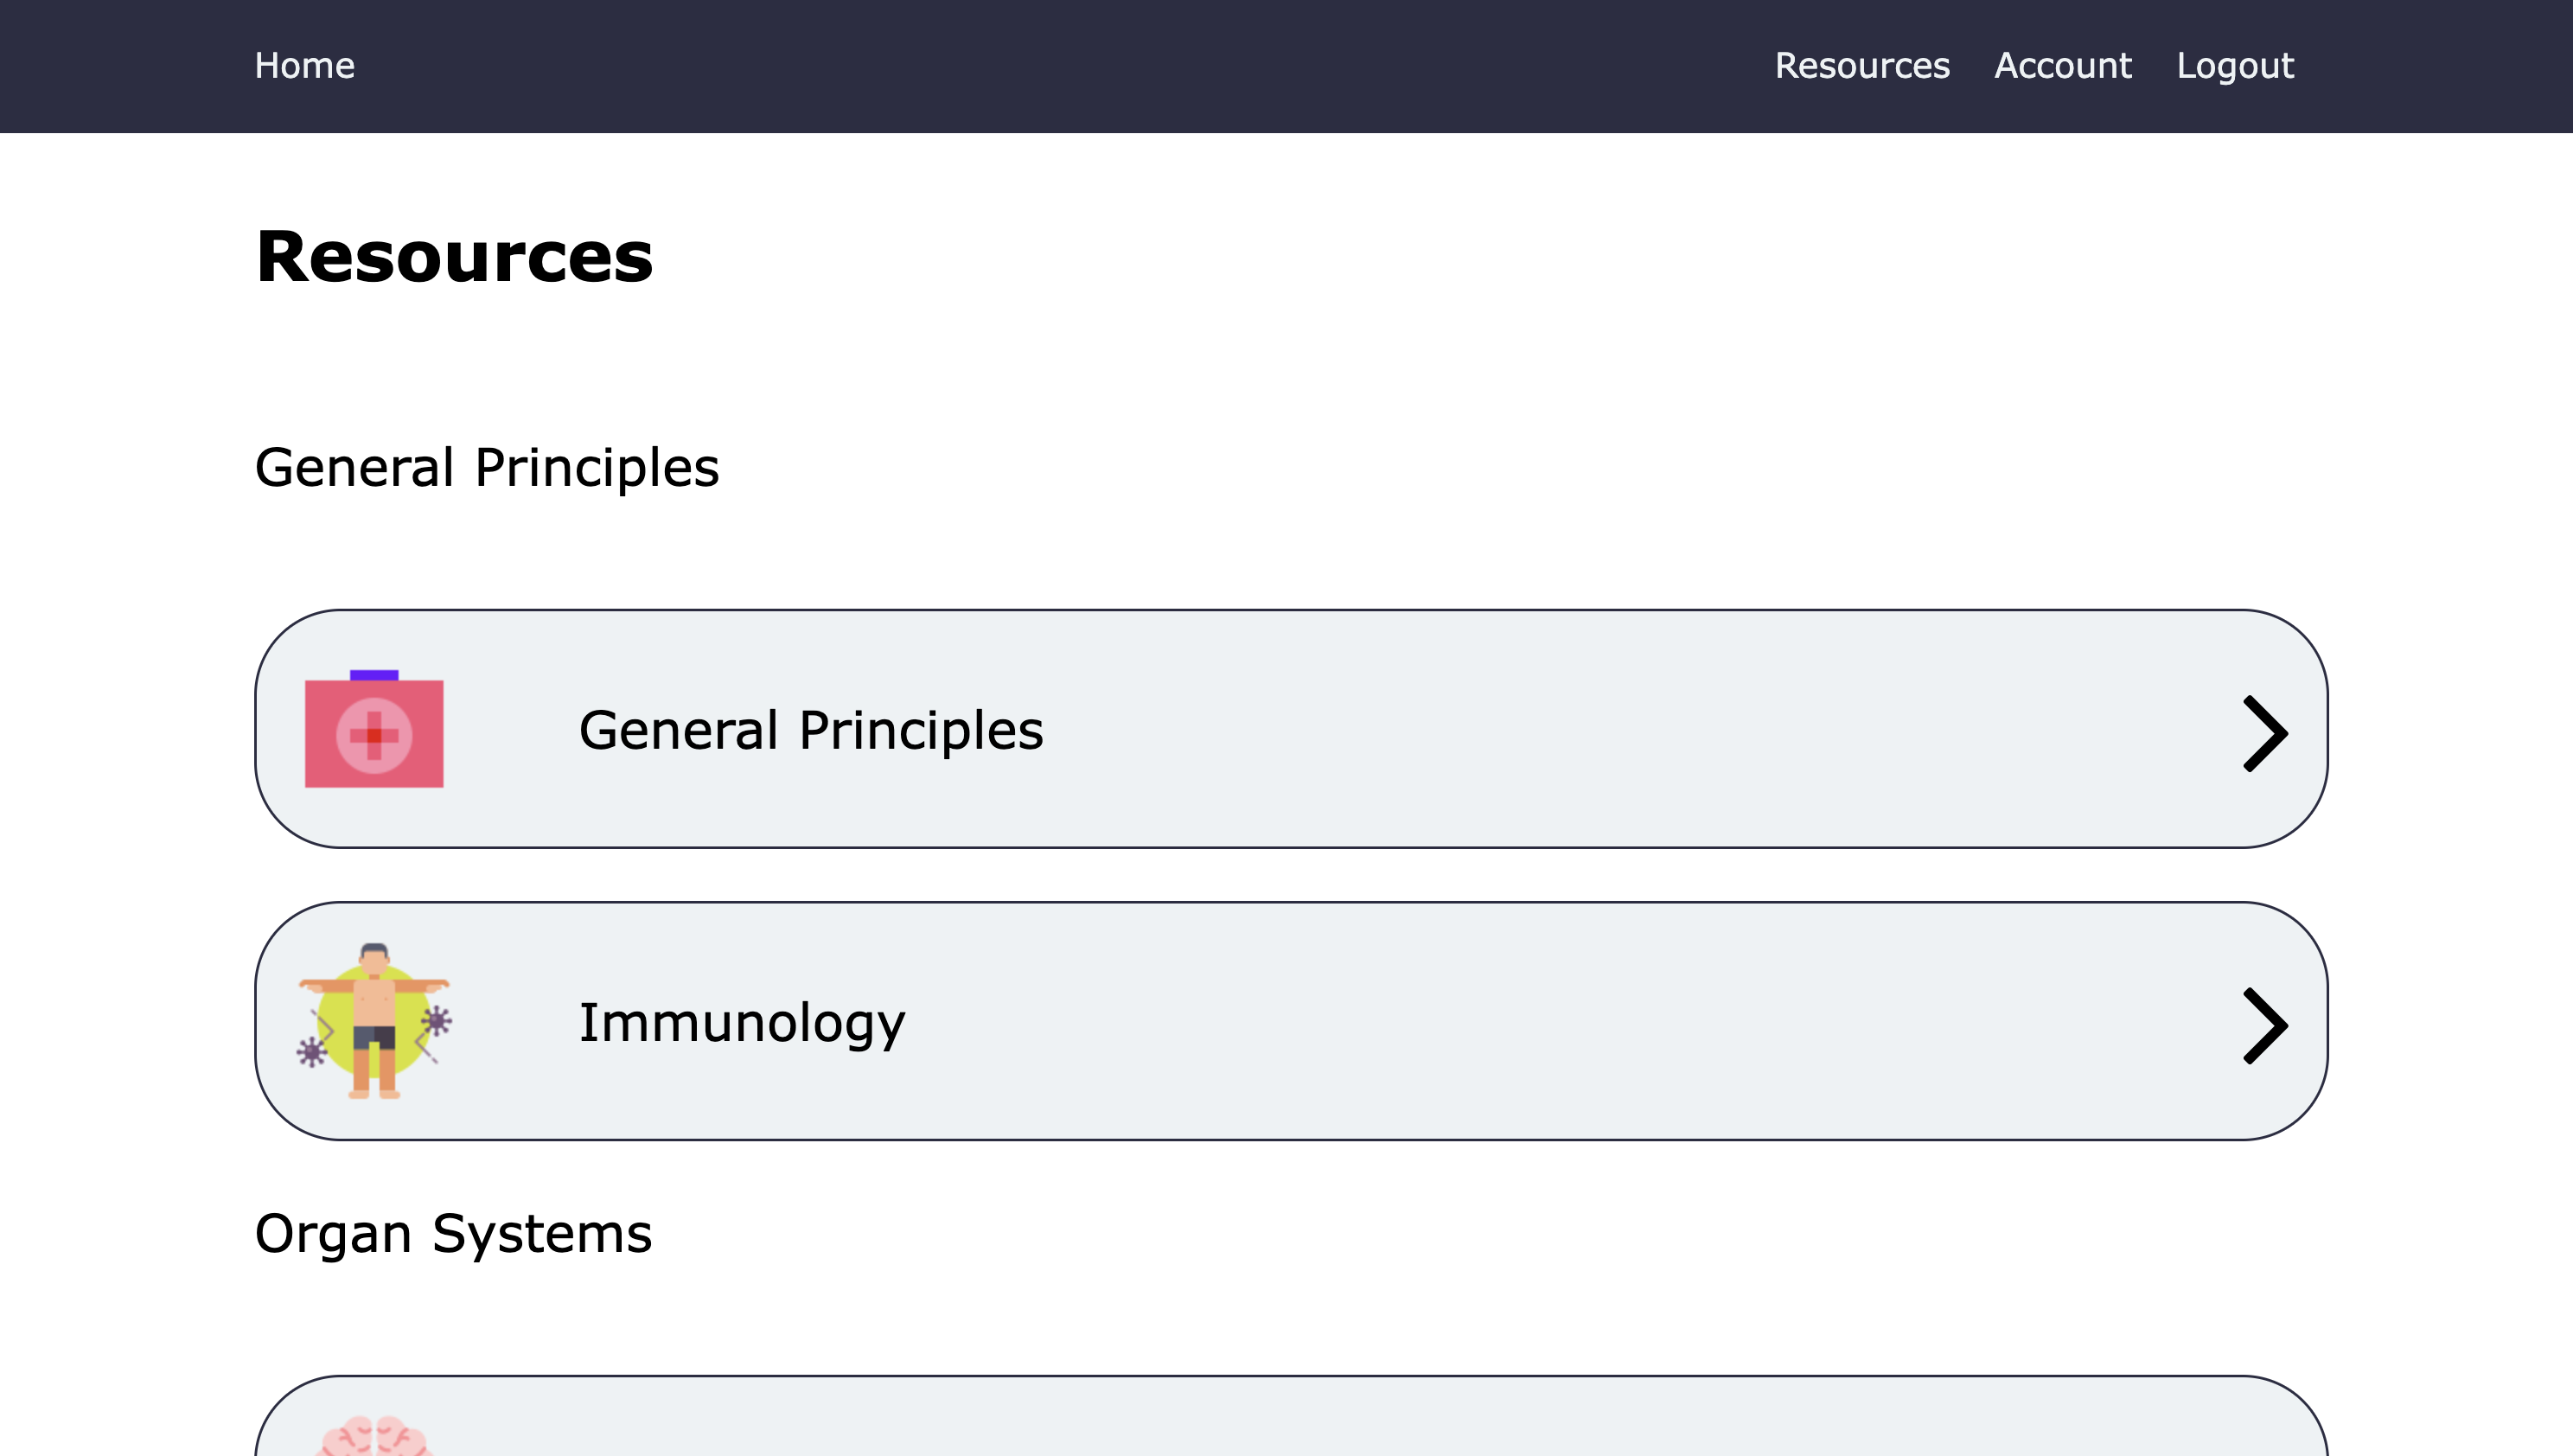Select the General Principles card label
The image size is (2573, 1456).
coord(811,730)
